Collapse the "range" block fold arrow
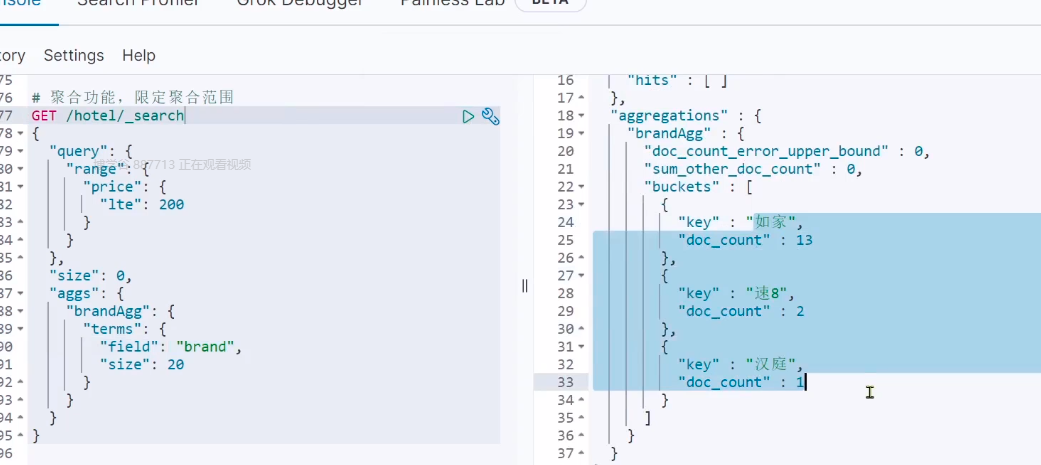This screenshot has height=465, width=1041. point(21,169)
